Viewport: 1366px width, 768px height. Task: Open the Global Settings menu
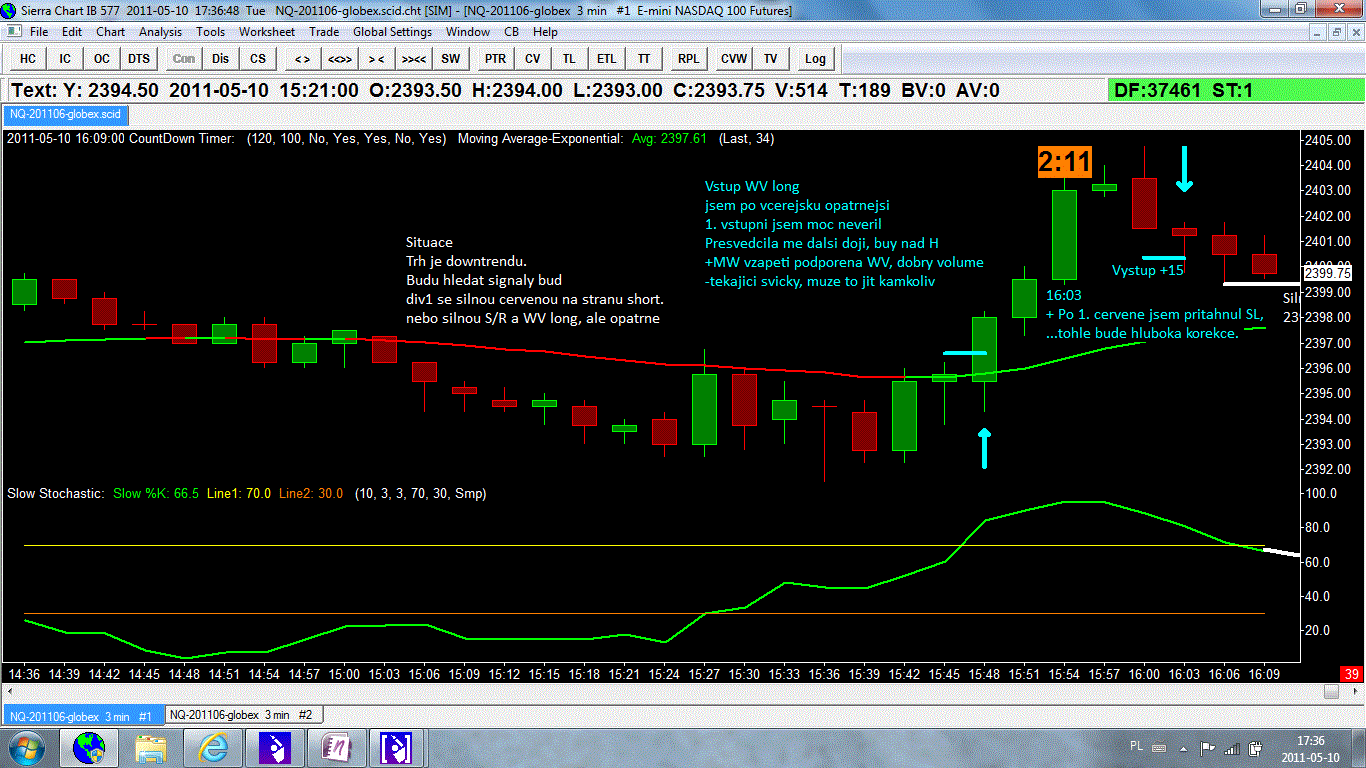pyautogui.click(x=392, y=32)
